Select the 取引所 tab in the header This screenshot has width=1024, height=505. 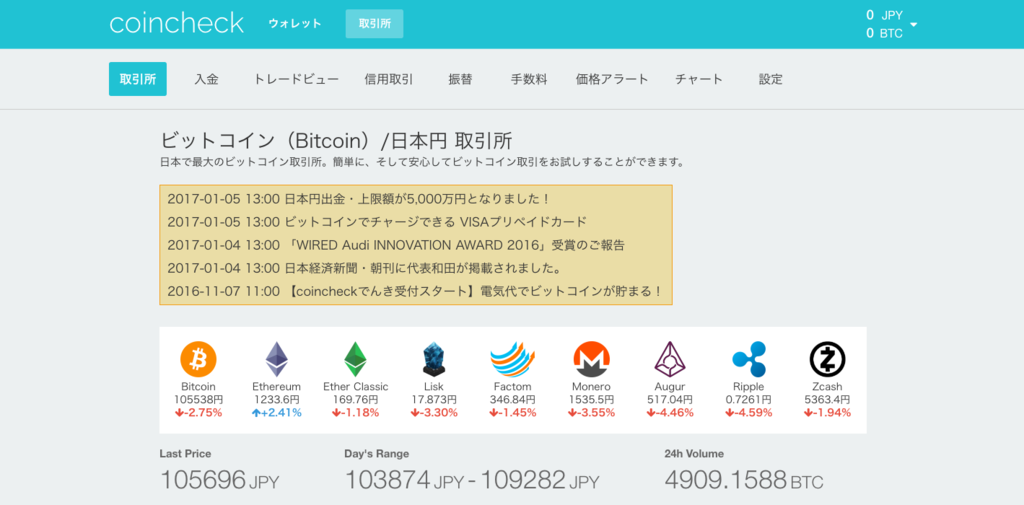374,24
